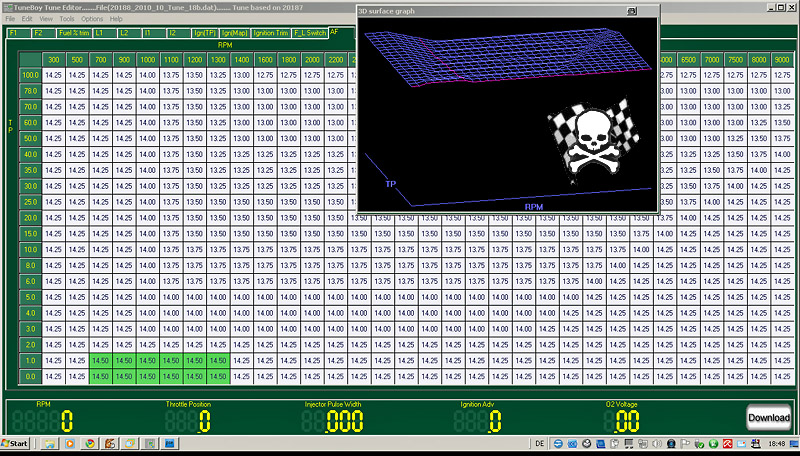Select the 50.0 throttle position row header
The image size is (800, 456).
(30, 138)
